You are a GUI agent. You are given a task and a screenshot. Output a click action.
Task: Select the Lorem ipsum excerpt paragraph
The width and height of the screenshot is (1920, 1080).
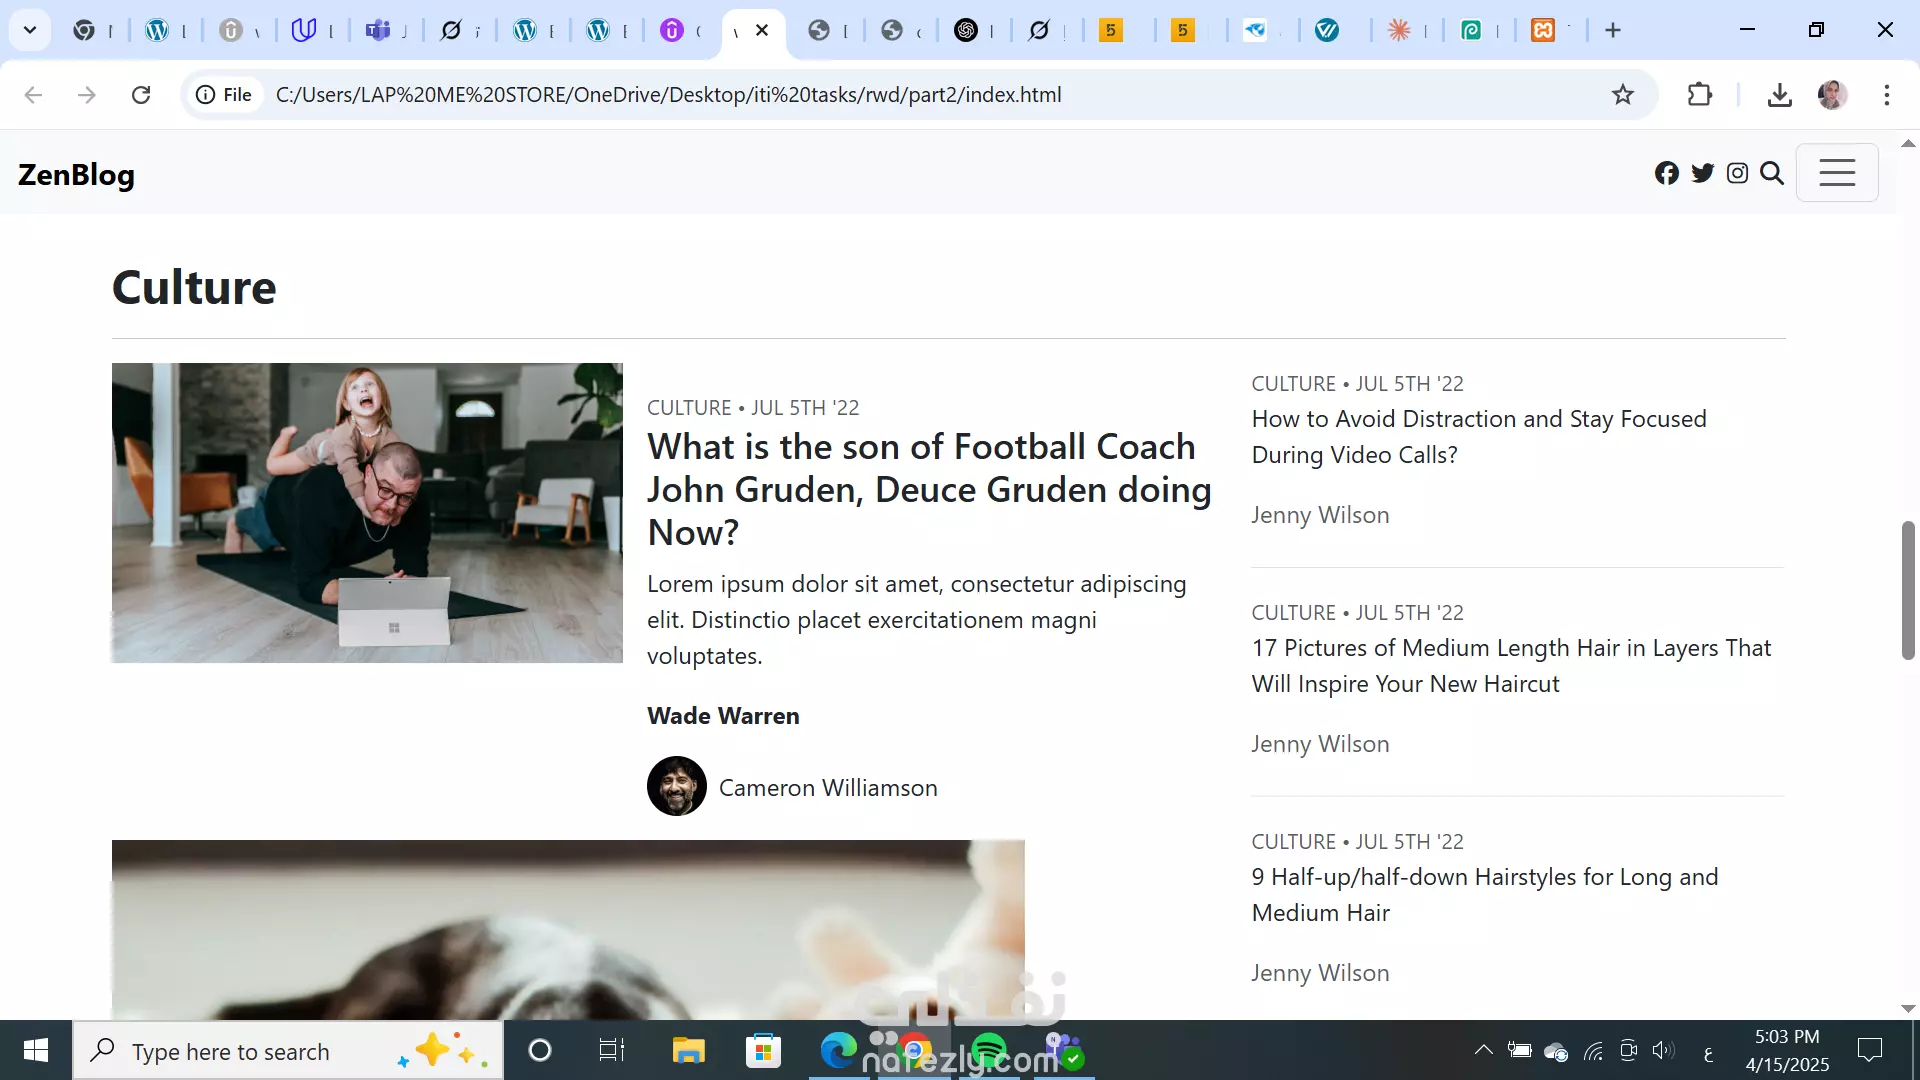coord(916,620)
